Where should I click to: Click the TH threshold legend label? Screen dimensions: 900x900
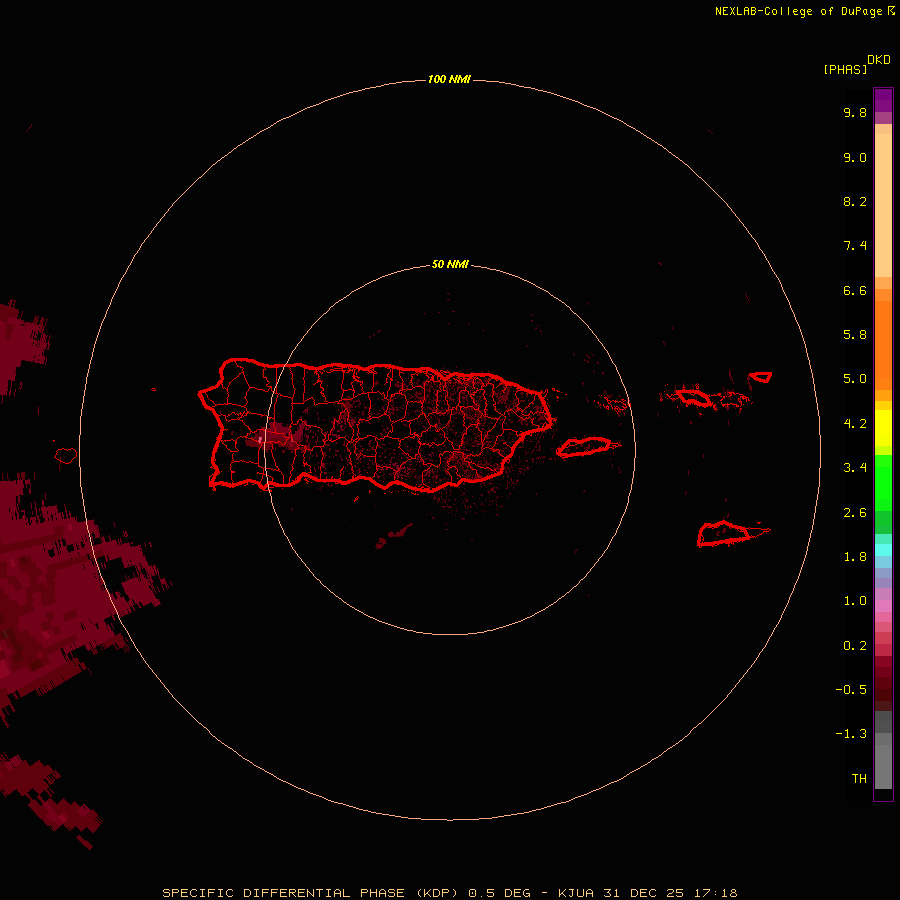[859, 779]
